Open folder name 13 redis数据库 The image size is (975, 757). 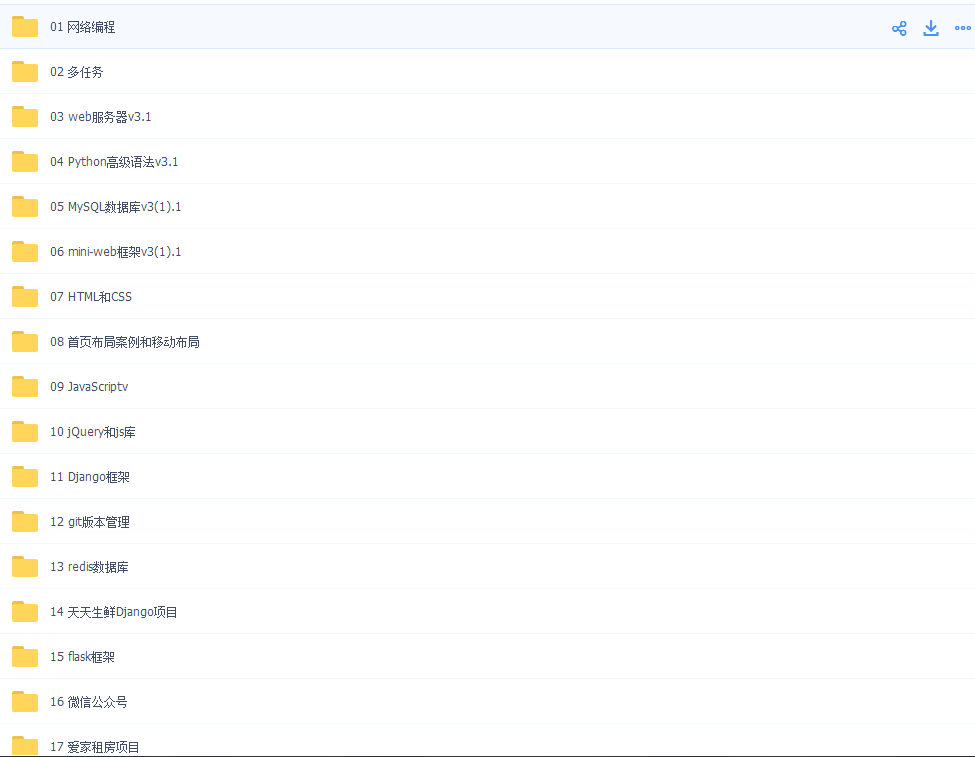tap(90, 567)
